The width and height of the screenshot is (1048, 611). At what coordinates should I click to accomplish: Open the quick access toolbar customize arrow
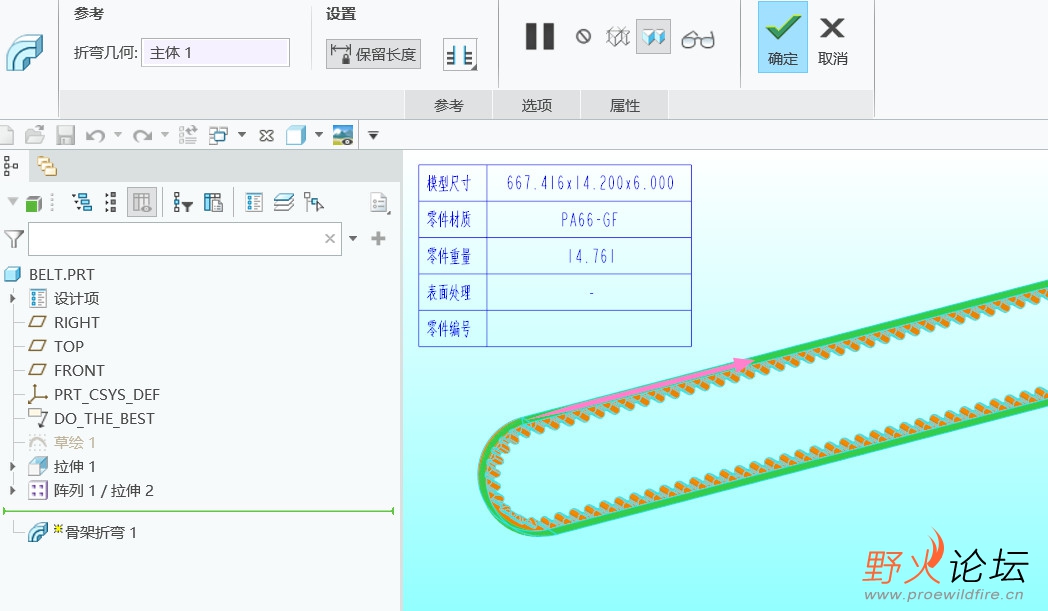click(374, 136)
